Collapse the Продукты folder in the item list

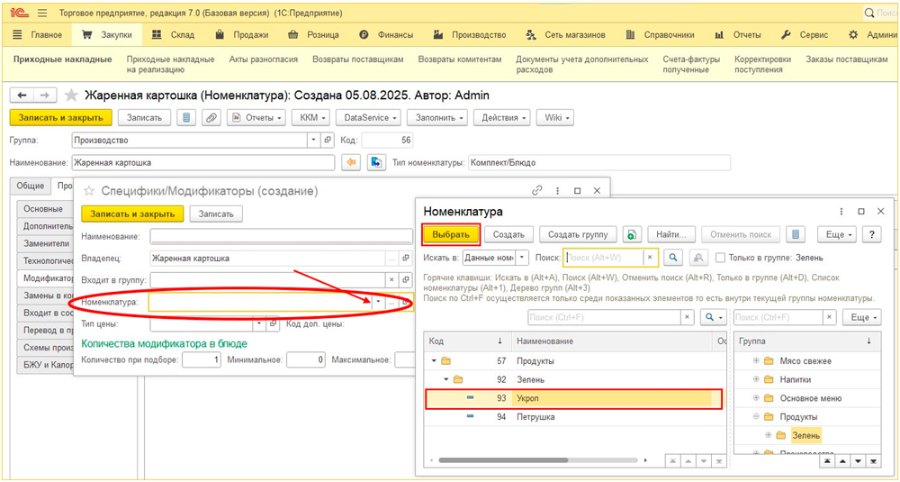pyautogui.click(x=435, y=361)
